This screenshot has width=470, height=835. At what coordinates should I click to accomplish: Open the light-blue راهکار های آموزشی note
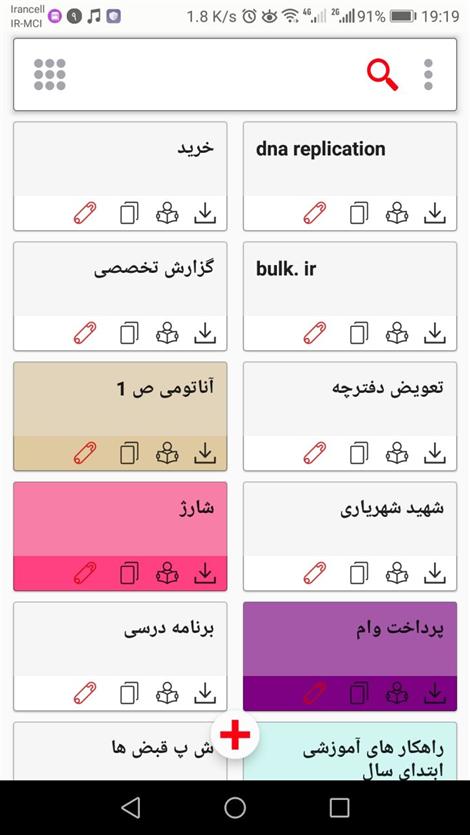click(x=350, y=751)
